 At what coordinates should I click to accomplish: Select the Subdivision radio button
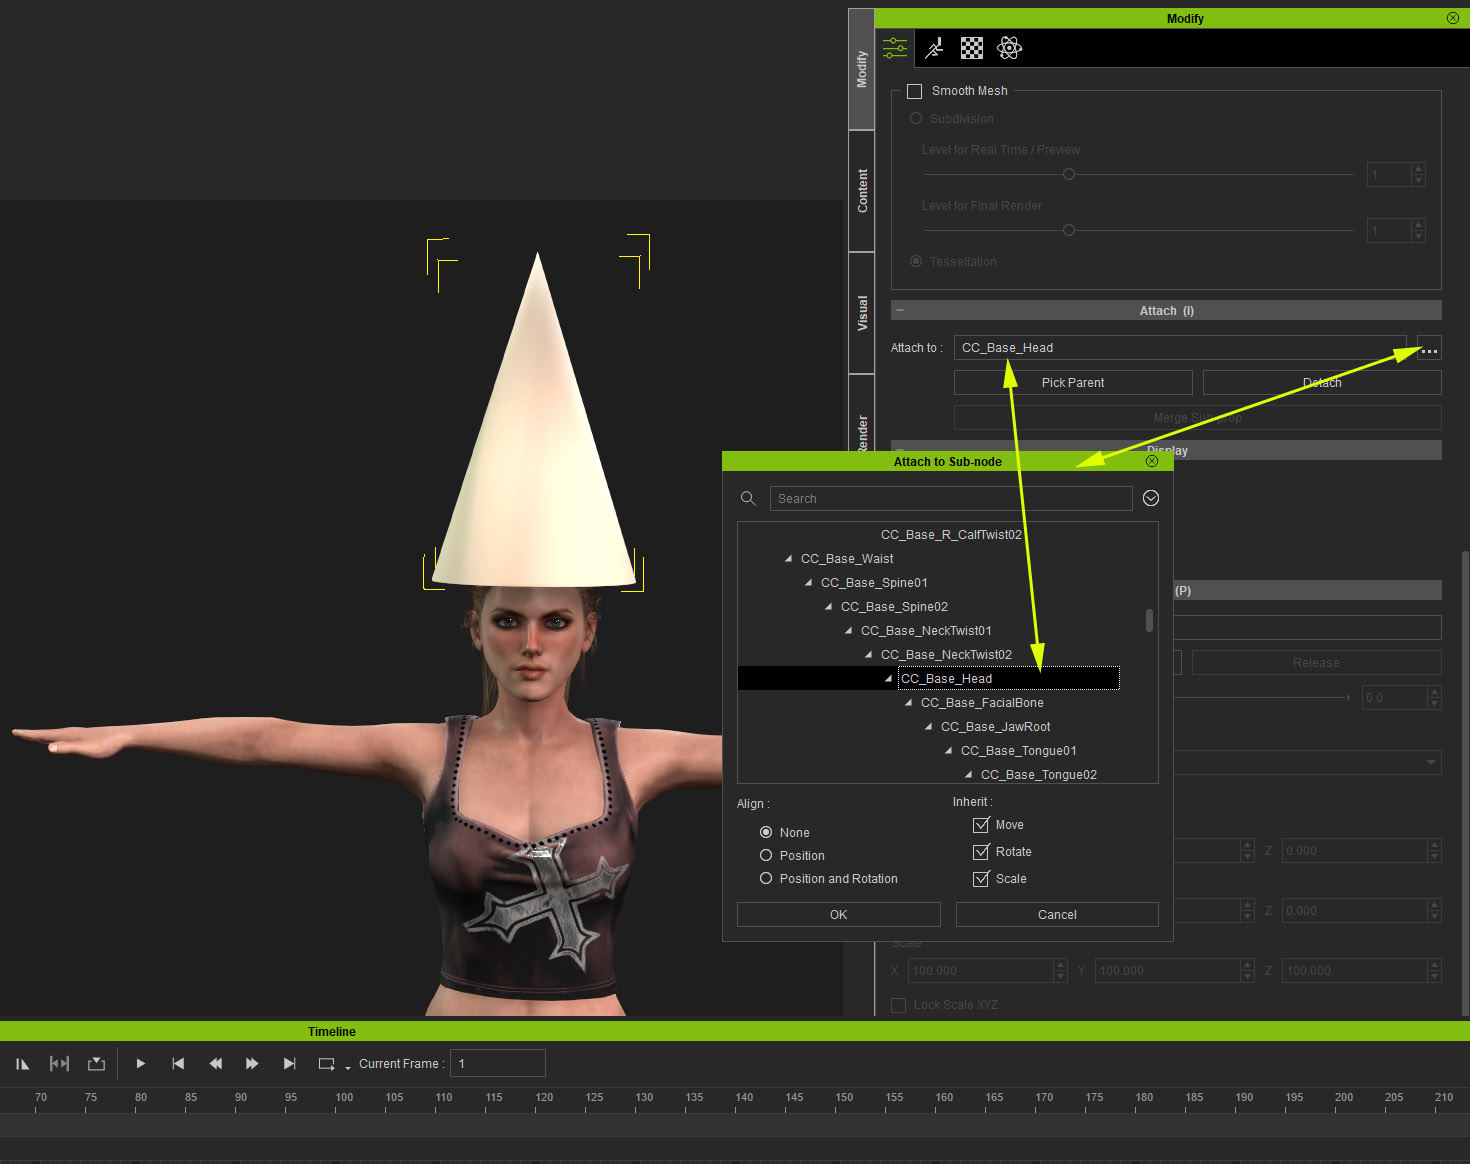pyautogui.click(x=916, y=118)
